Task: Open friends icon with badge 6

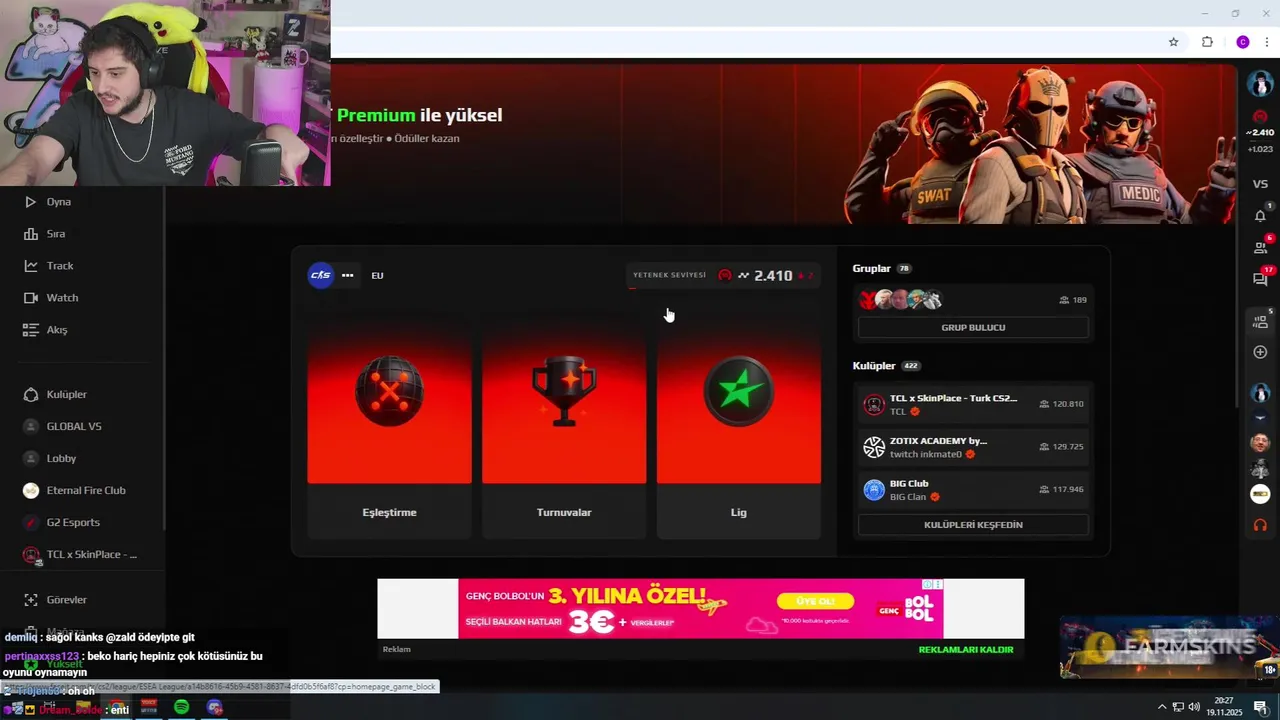Action: 1260,247
